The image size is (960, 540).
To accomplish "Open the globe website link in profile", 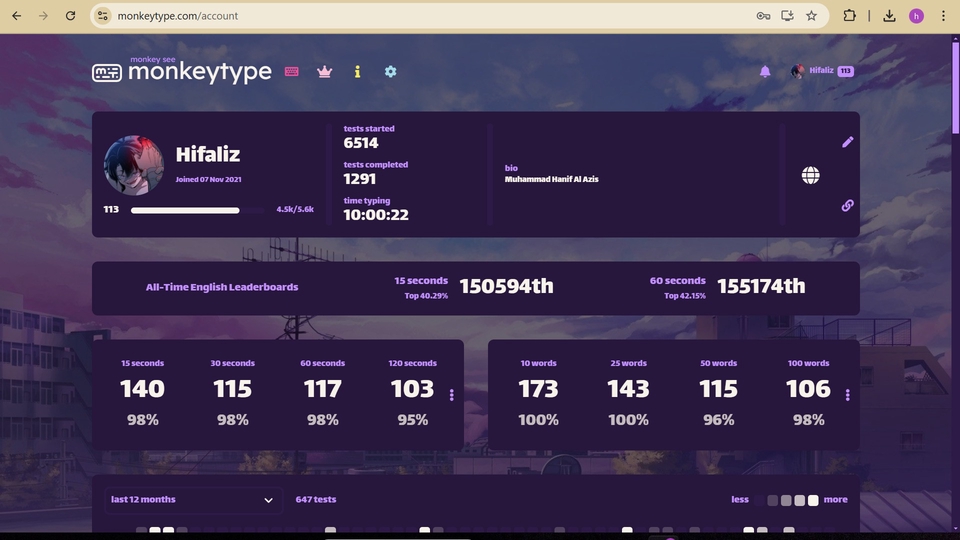I will (811, 175).
